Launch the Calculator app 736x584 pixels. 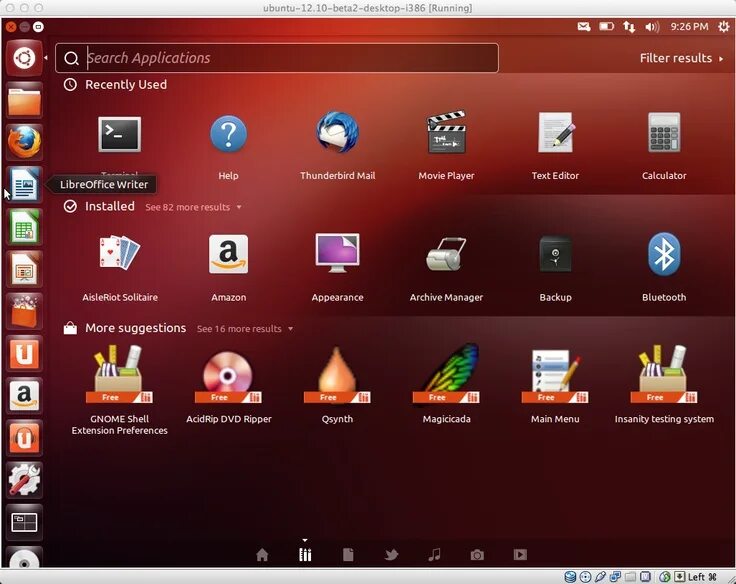[664, 132]
